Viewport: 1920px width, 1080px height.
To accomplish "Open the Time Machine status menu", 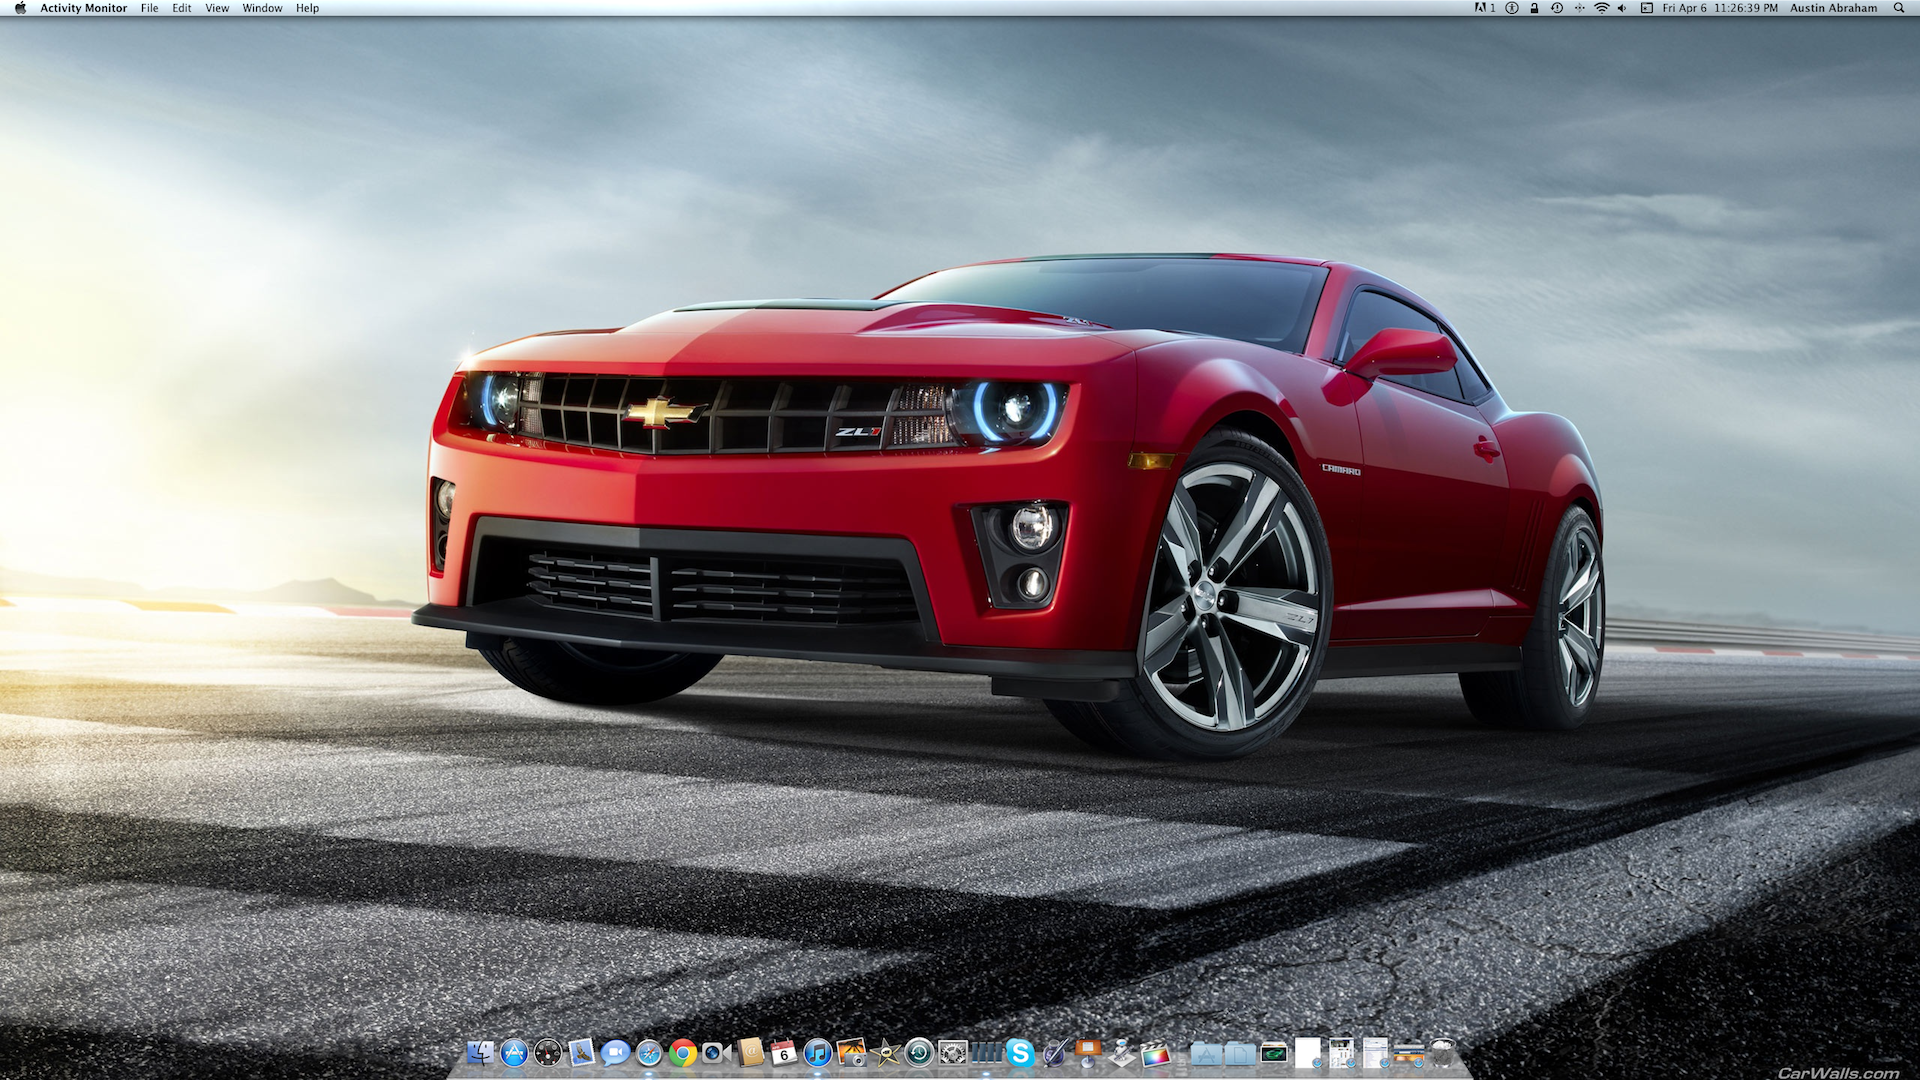I will pos(1557,8).
